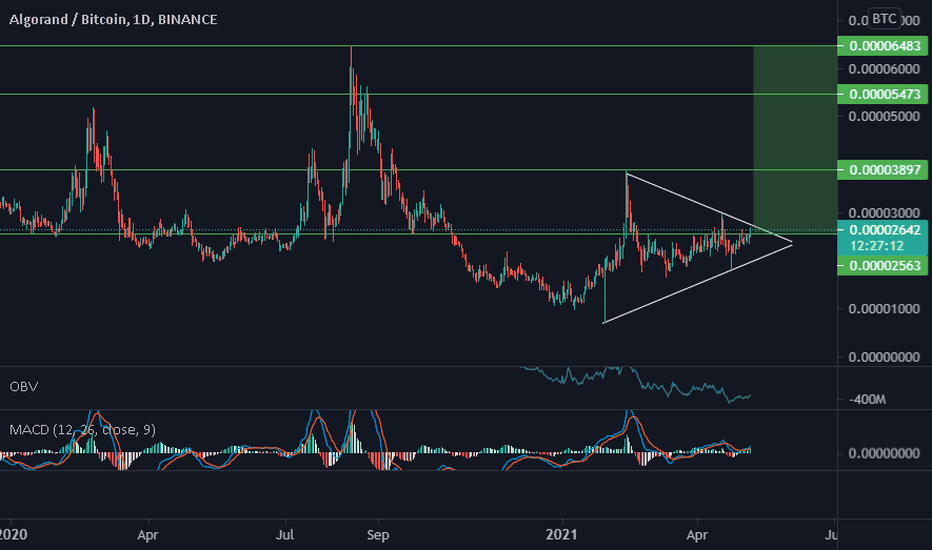Screen dimensions: 932x550
Task: Click the Jul time axis label
Action: click(285, 535)
